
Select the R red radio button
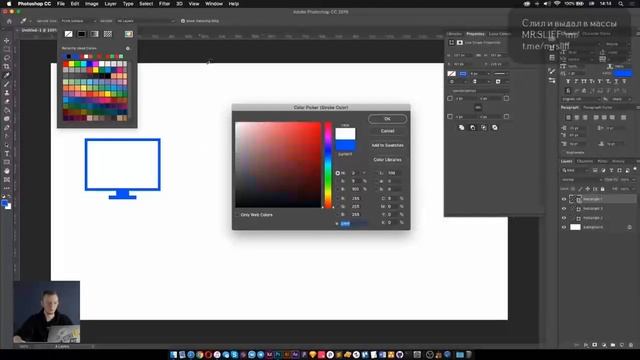point(338,198)
